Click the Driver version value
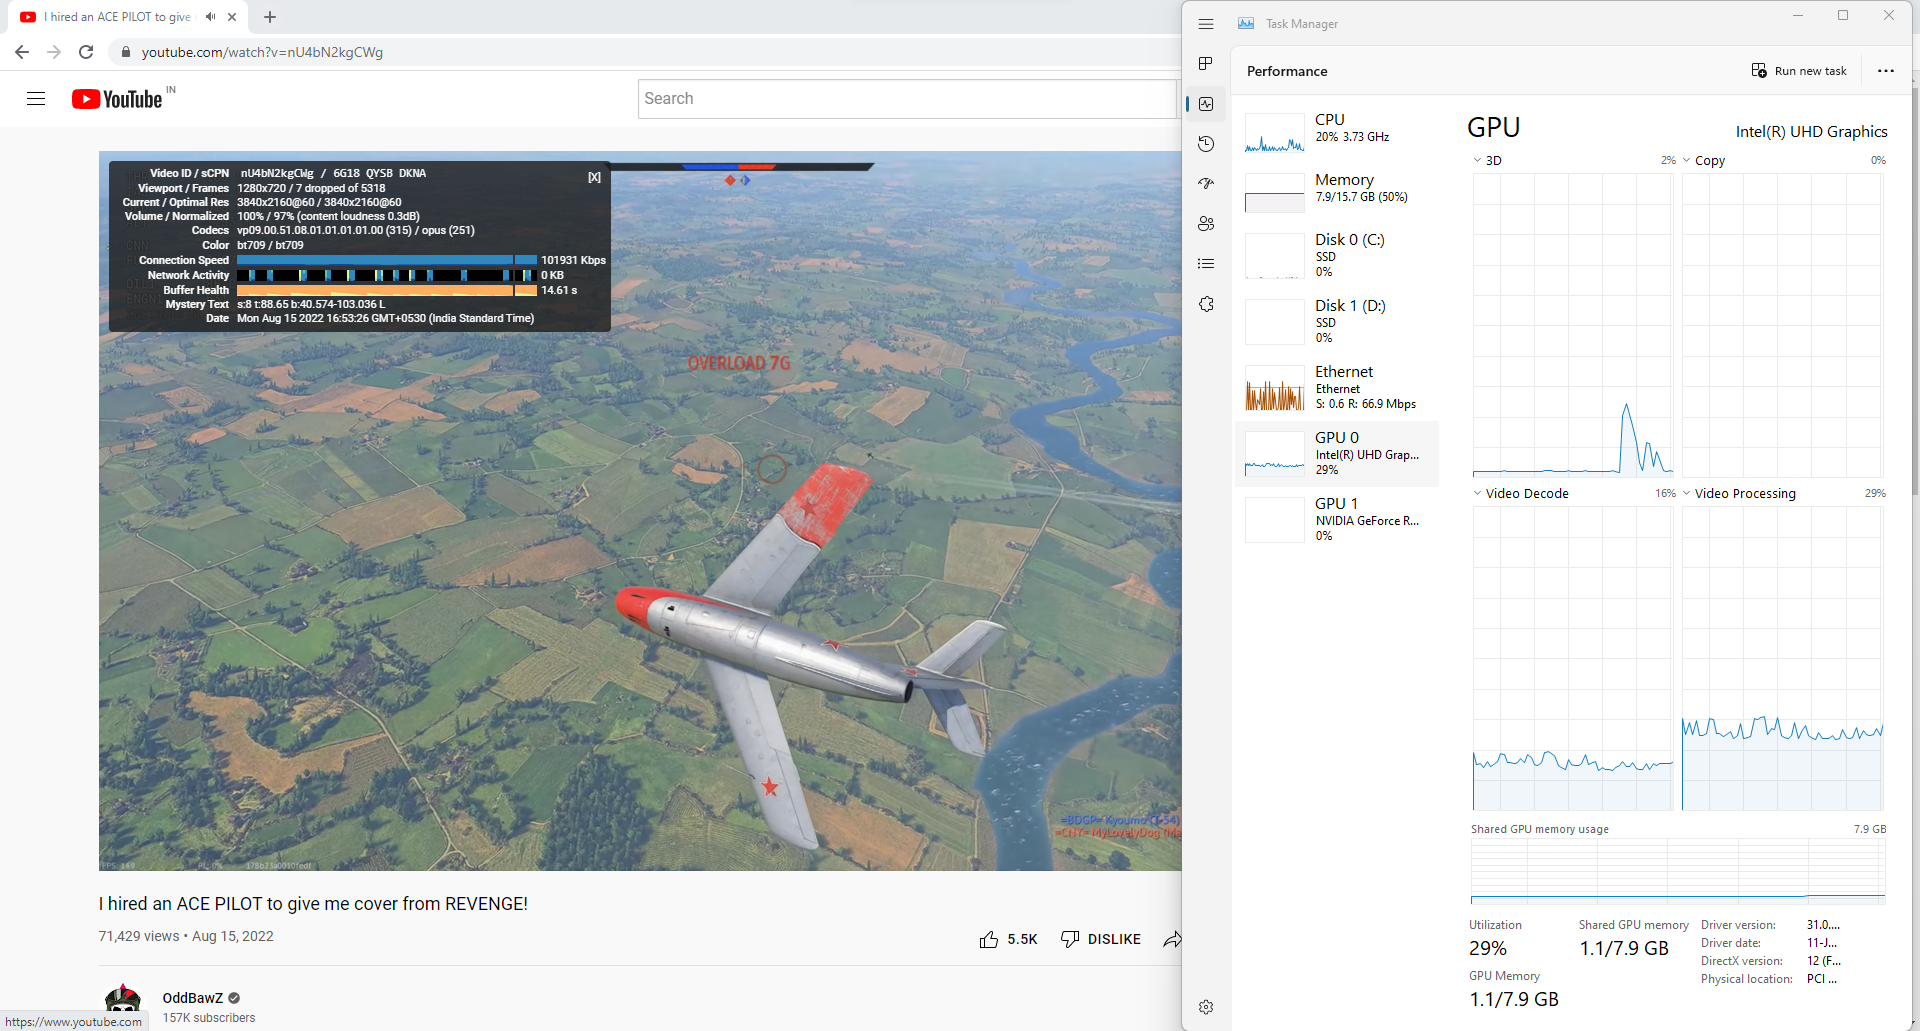Screen dimensions: 1920x1031 tap(1823, 925)
